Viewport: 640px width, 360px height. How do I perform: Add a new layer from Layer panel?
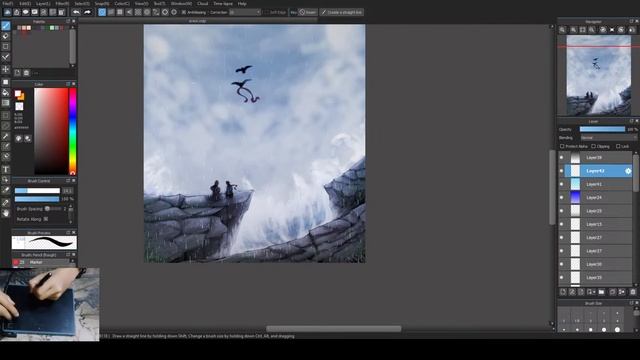pos(563,292)
